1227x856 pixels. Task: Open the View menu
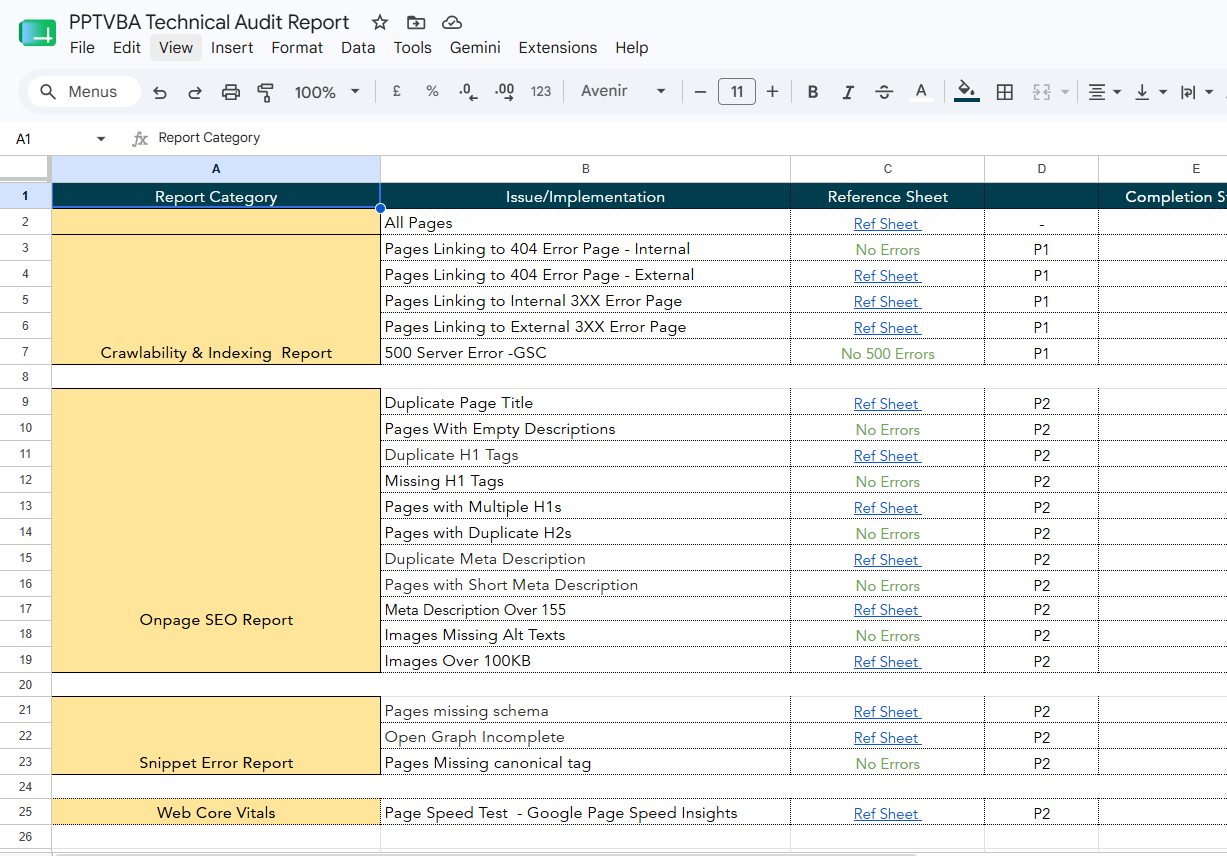(x=176, y=47)
